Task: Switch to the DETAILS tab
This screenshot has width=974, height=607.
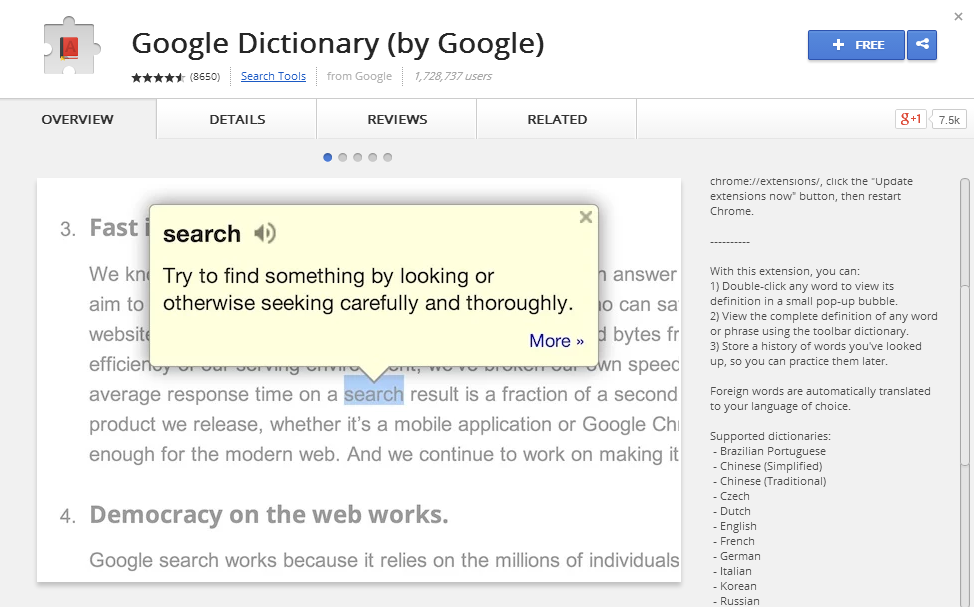Action: coord(237,119)
